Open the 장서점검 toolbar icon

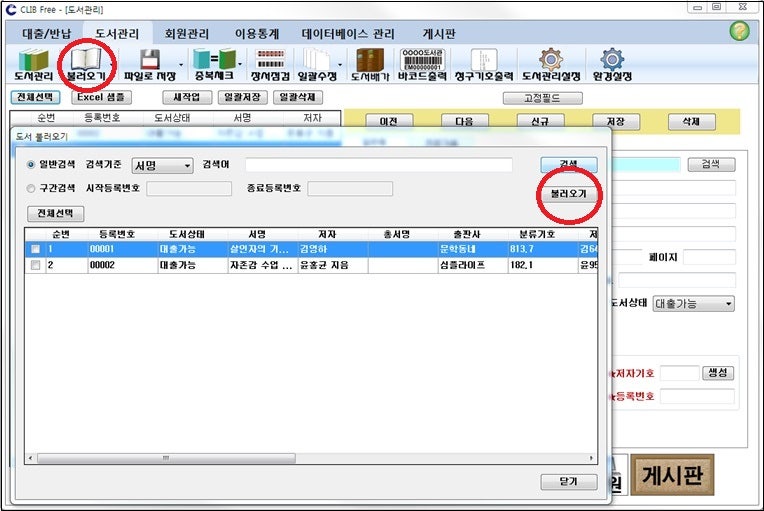(x=270, y=64)
